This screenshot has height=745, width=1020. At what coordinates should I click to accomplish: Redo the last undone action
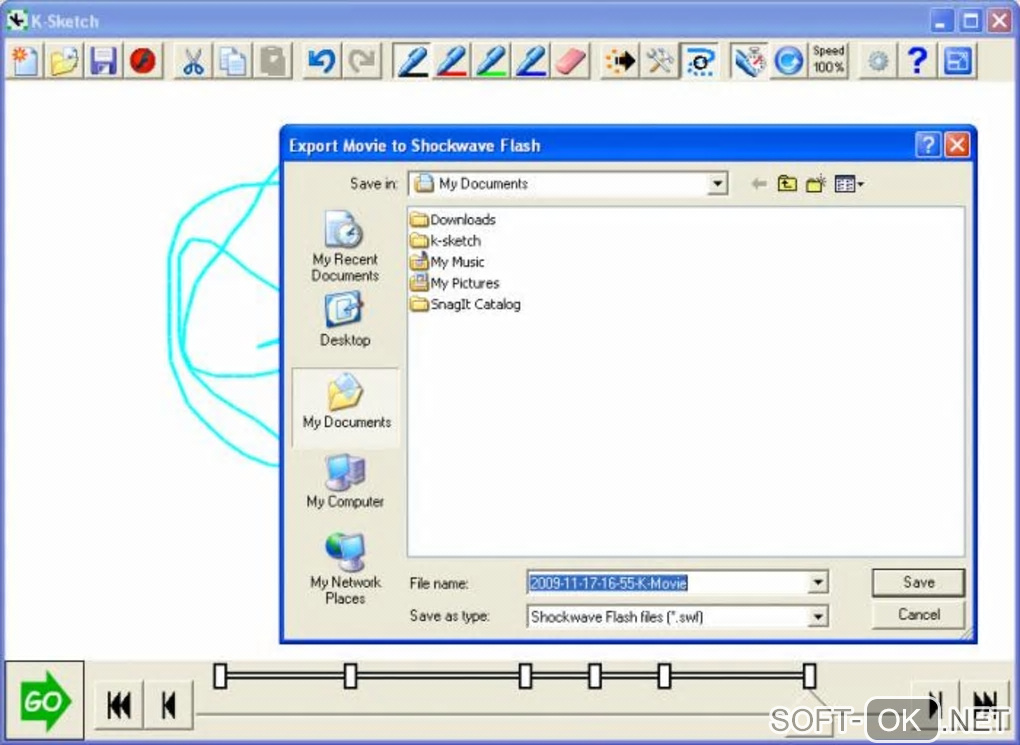tap(362, 62)
